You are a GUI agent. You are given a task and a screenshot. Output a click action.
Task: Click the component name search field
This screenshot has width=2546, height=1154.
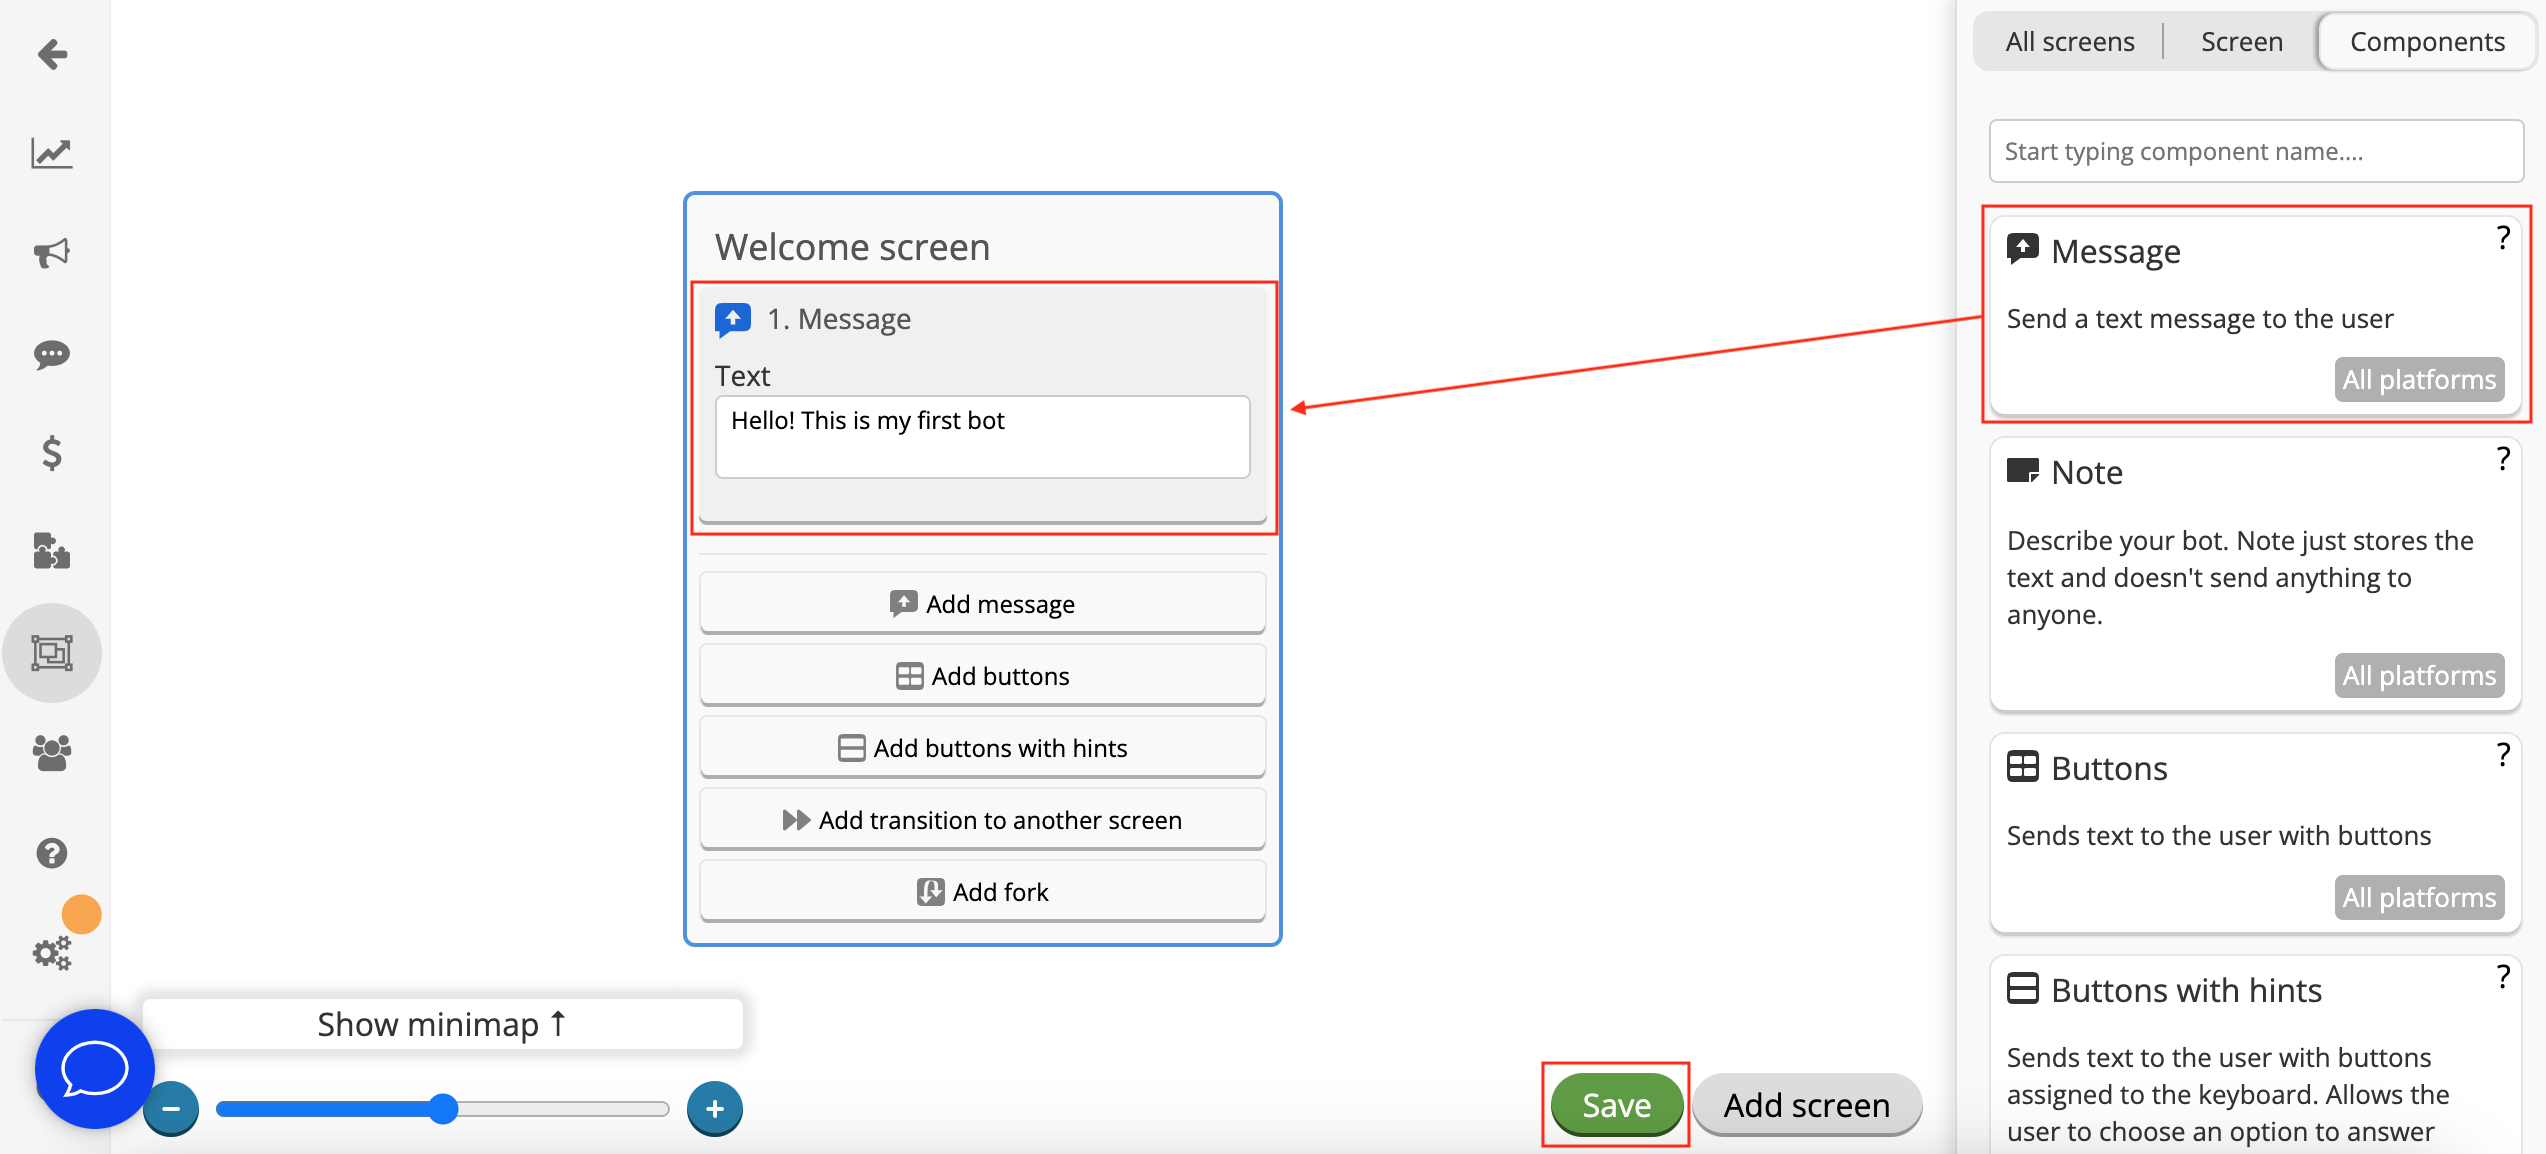click(2256, 152)
